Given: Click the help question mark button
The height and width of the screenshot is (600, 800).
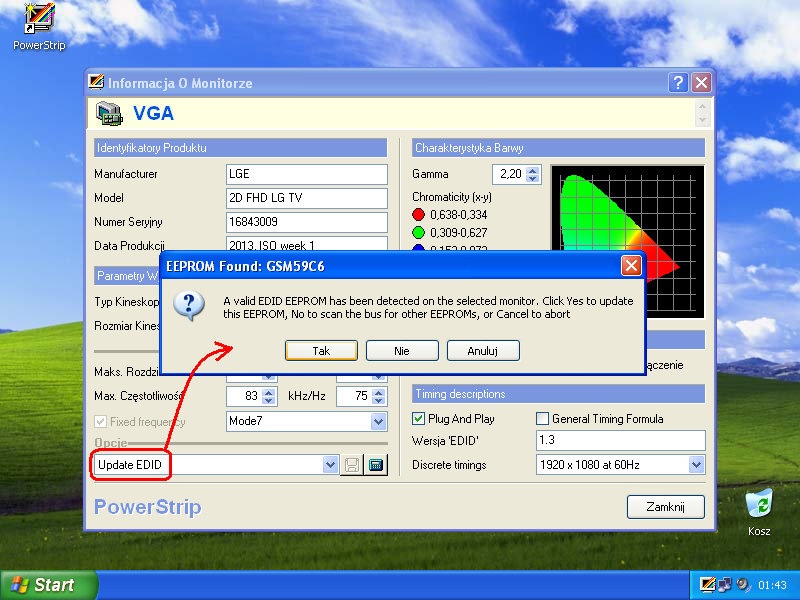Looking at the screenshot, I should [x=678, y=83].
